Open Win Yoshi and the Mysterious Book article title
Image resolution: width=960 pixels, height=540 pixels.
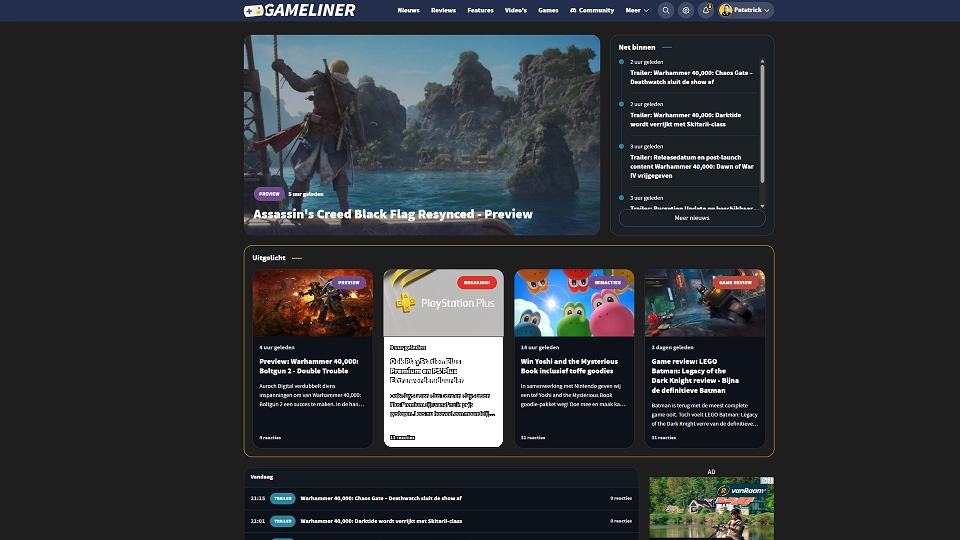pyautogui.click(x=569, y=366)
